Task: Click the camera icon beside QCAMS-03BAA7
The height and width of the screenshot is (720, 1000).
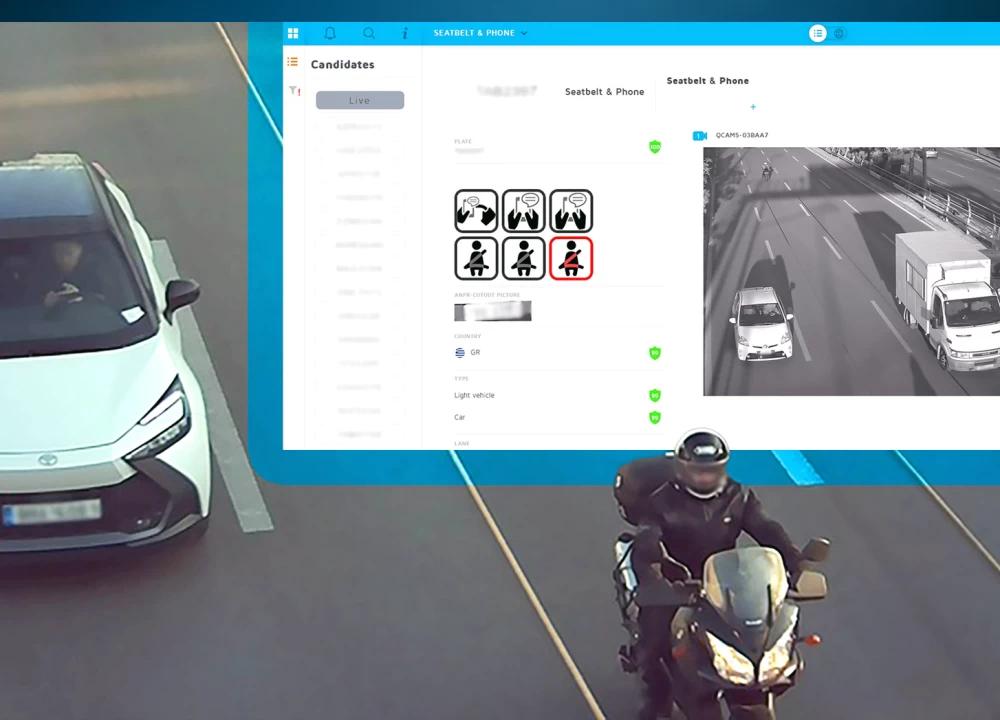Action: point(700,135)
